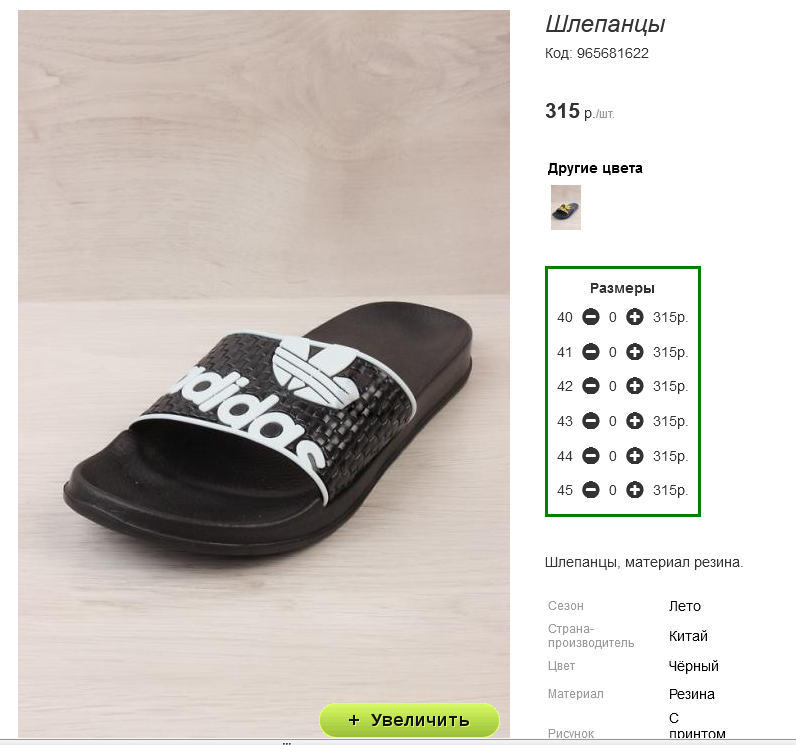Screen dimensions: 796x745
Task: Decrease quantity for size 41
Action: click(591, 352)
